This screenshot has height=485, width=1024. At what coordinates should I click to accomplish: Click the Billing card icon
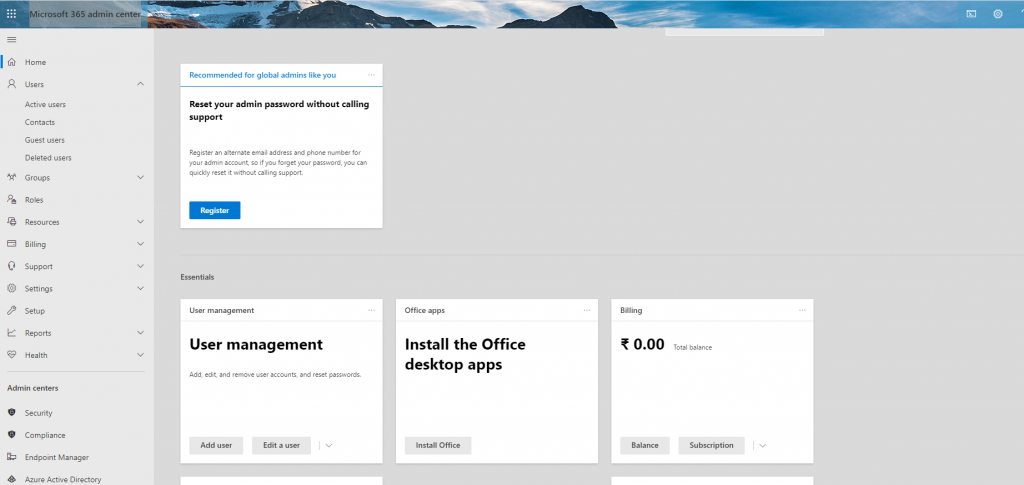11,244
